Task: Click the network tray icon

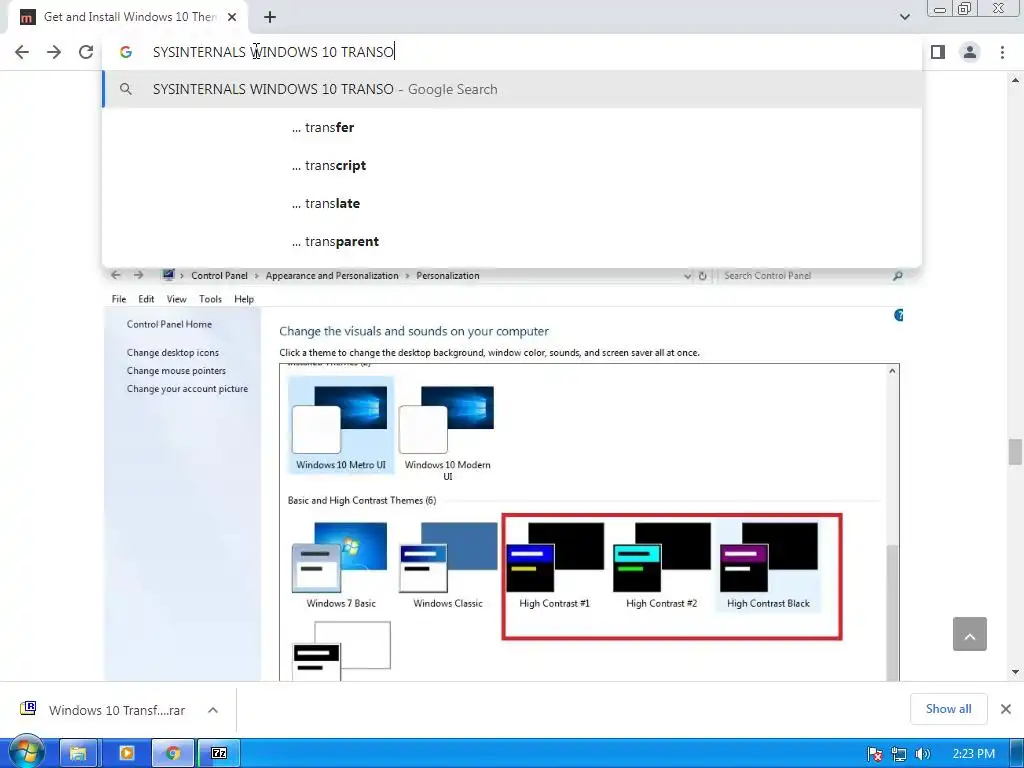Action: tap(899, 754)
